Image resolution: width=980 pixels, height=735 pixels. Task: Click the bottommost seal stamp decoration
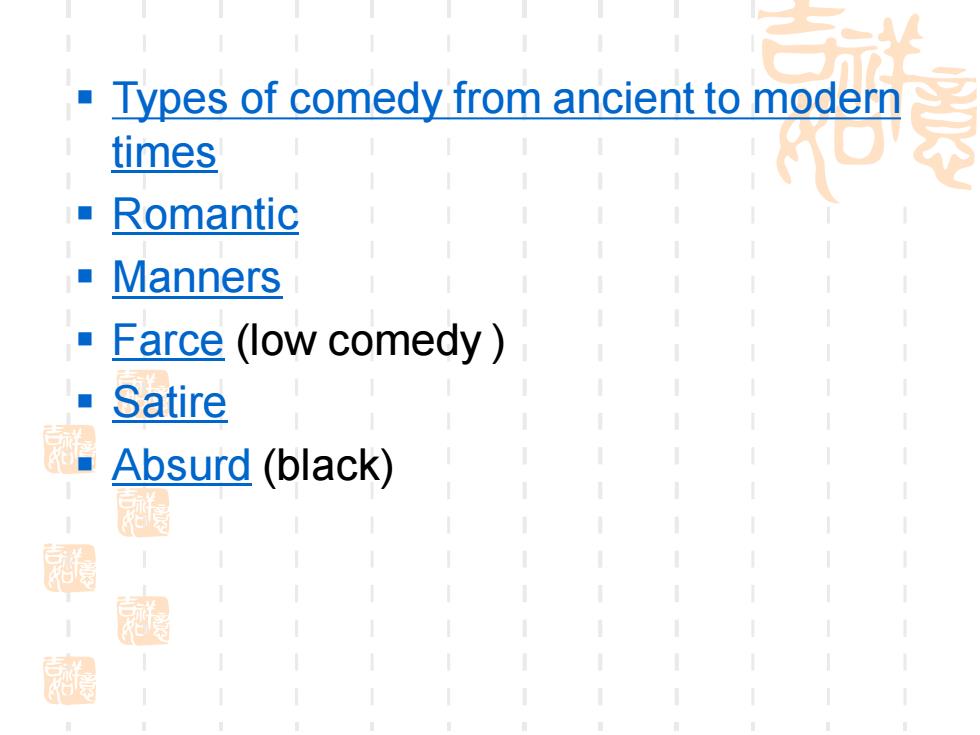69,680
